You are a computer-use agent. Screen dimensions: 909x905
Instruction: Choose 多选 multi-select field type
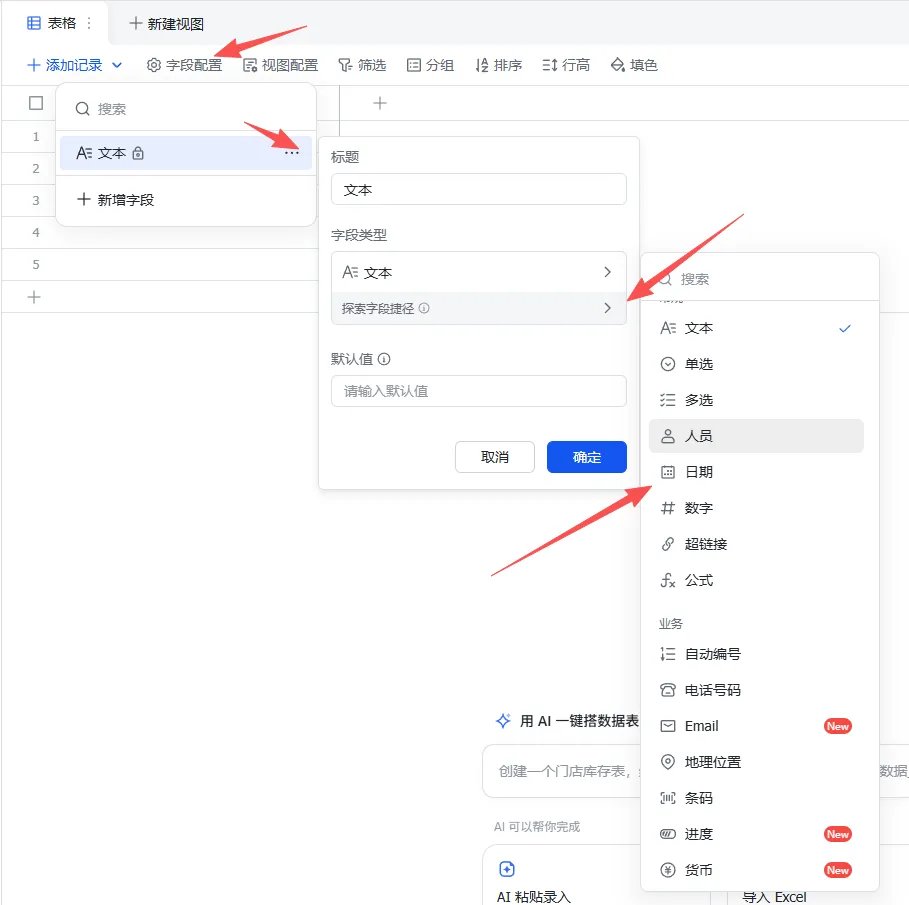coord(756,400)
